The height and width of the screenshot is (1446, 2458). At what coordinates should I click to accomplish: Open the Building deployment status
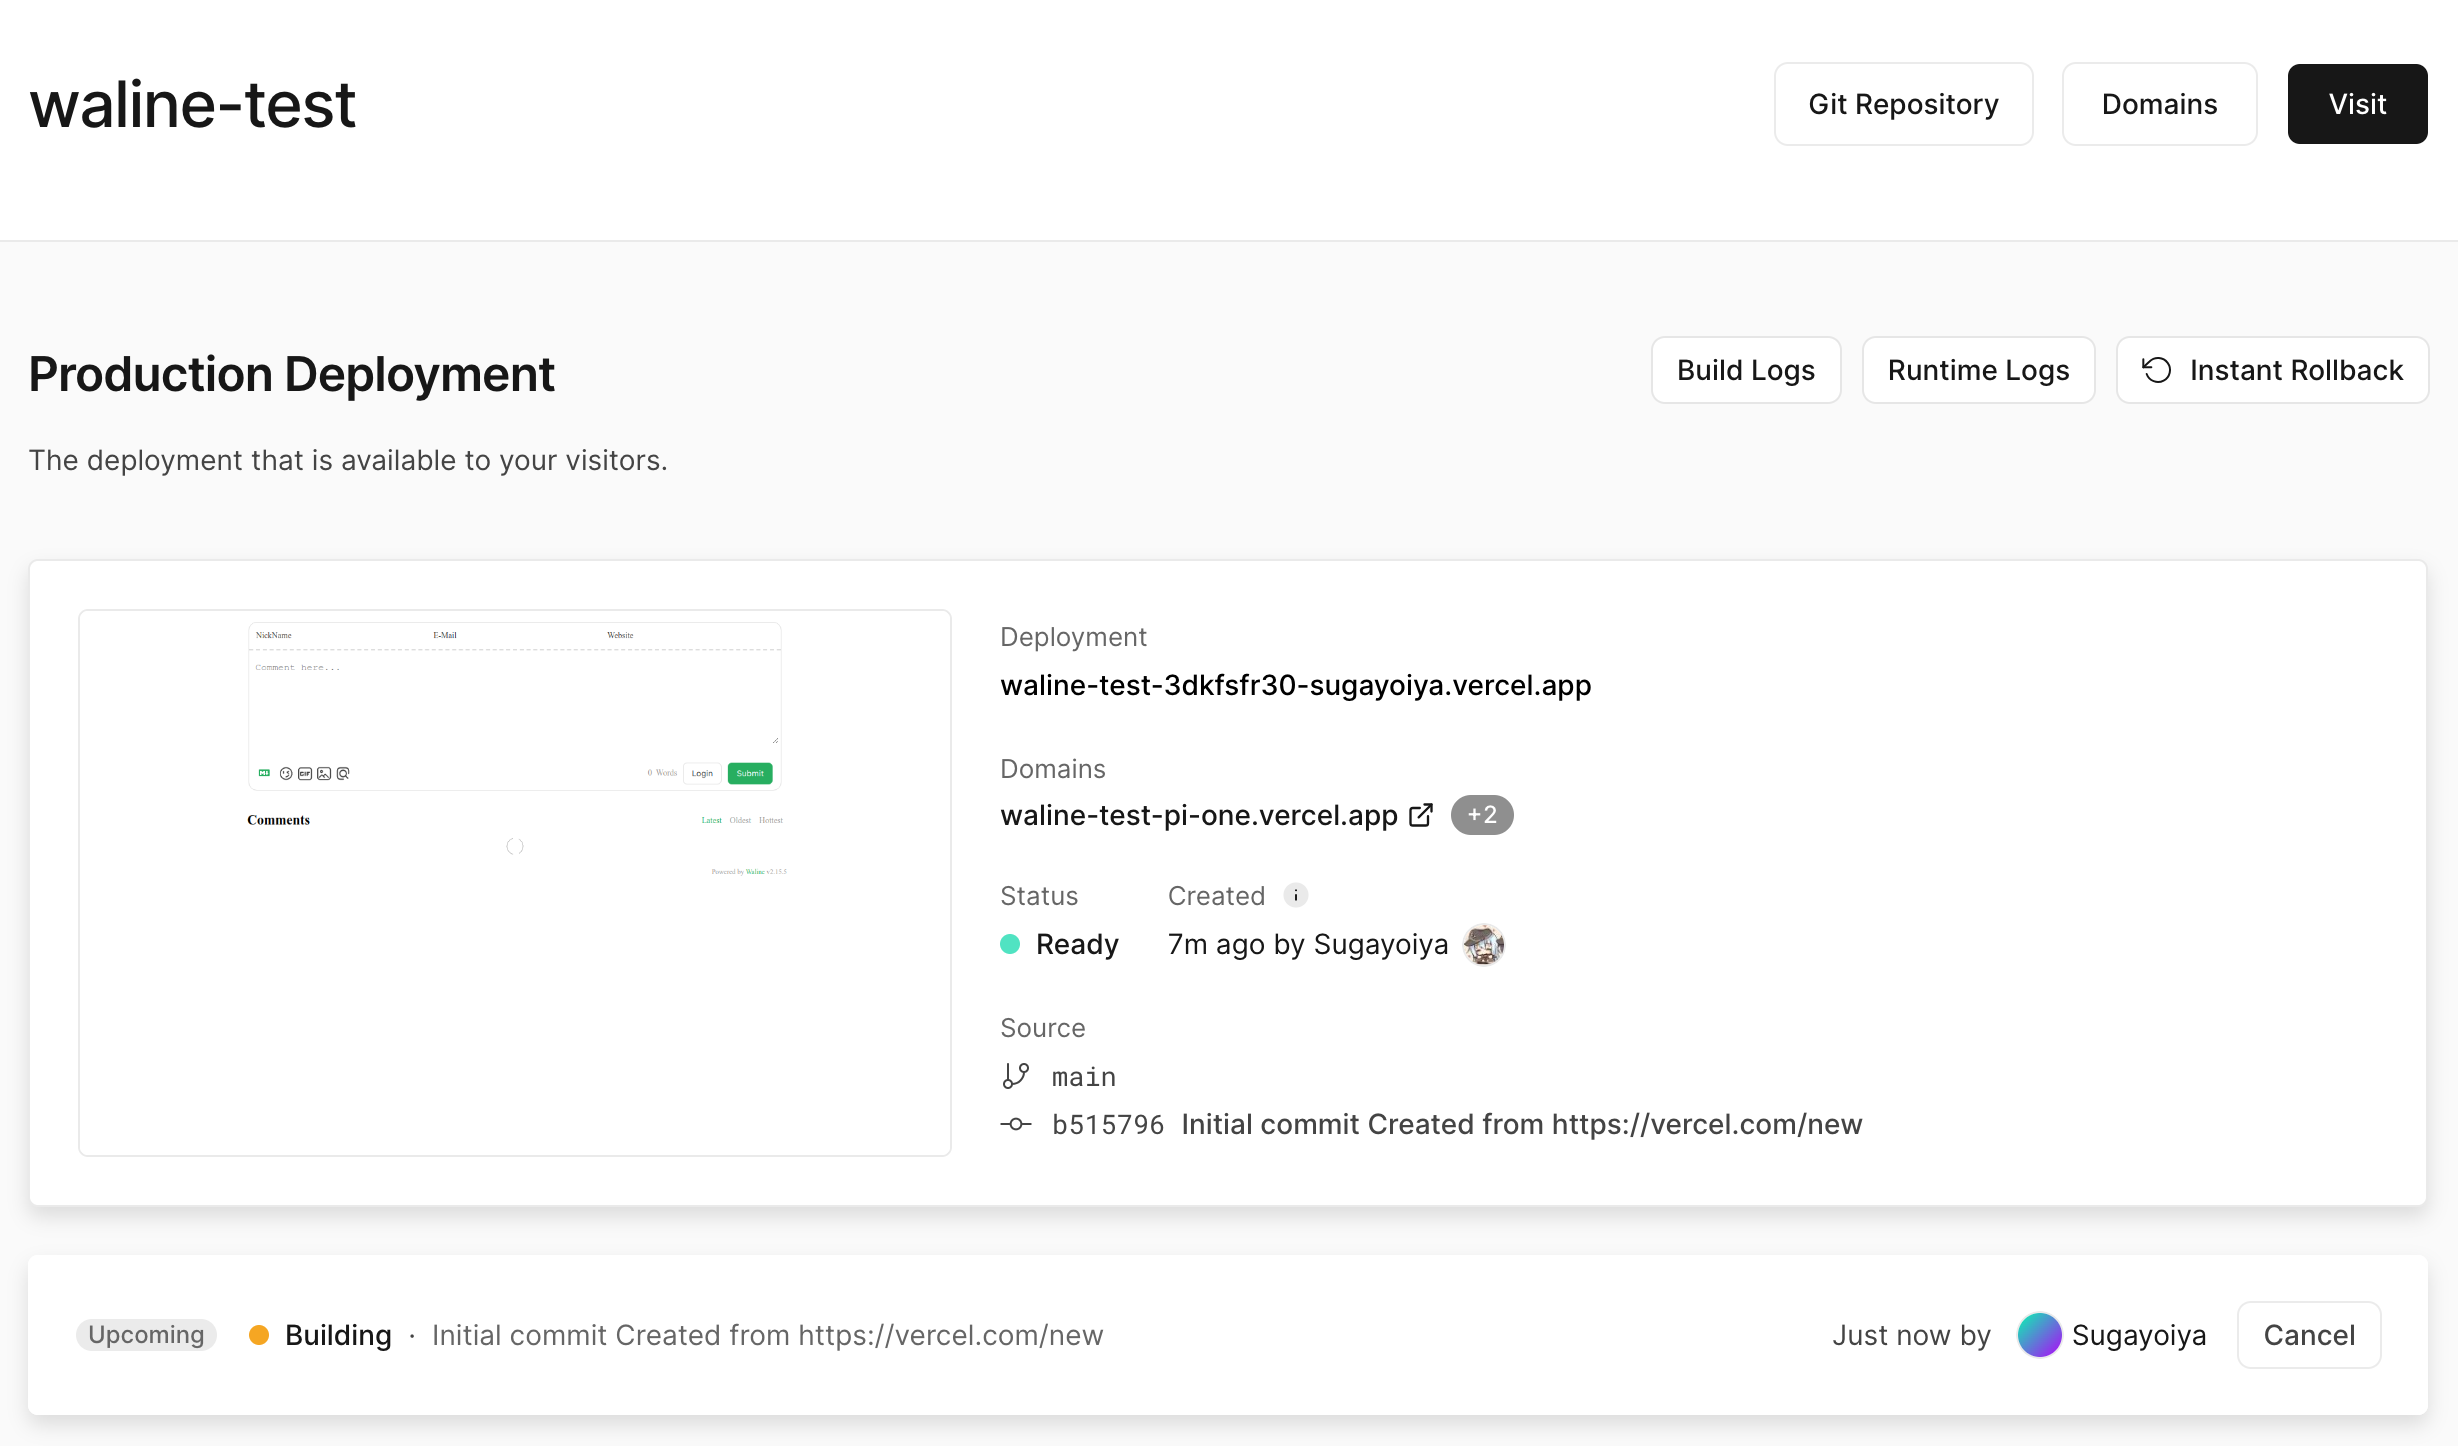pos(338,1335)
